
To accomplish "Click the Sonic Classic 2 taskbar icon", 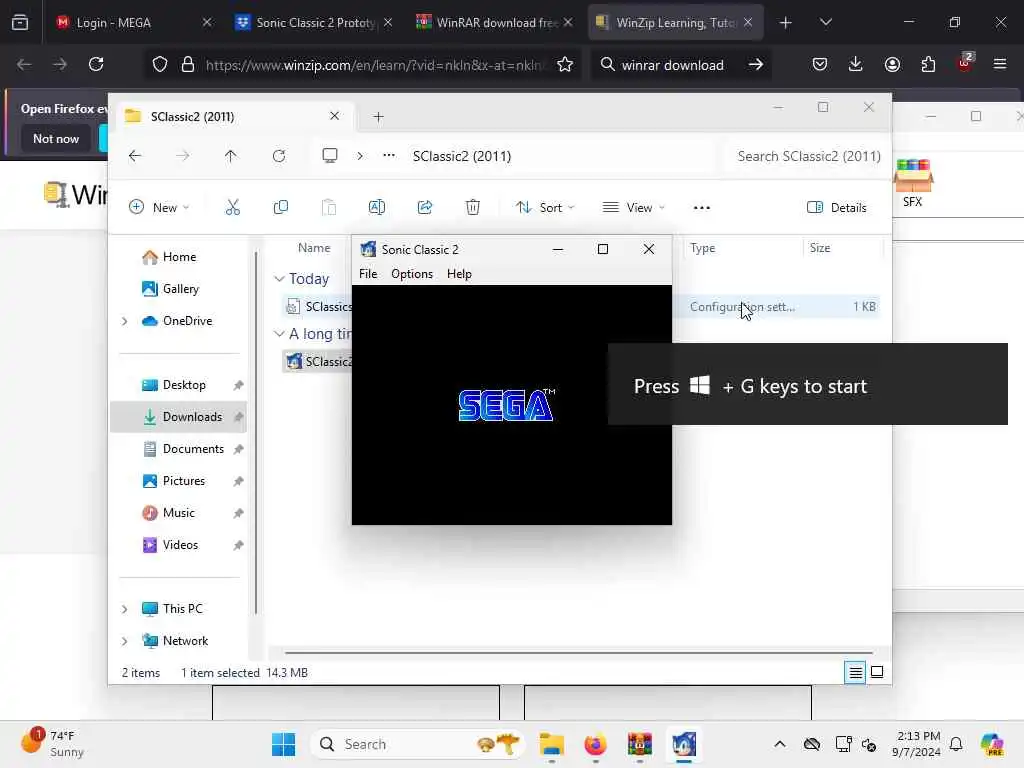I will point(684,744).
